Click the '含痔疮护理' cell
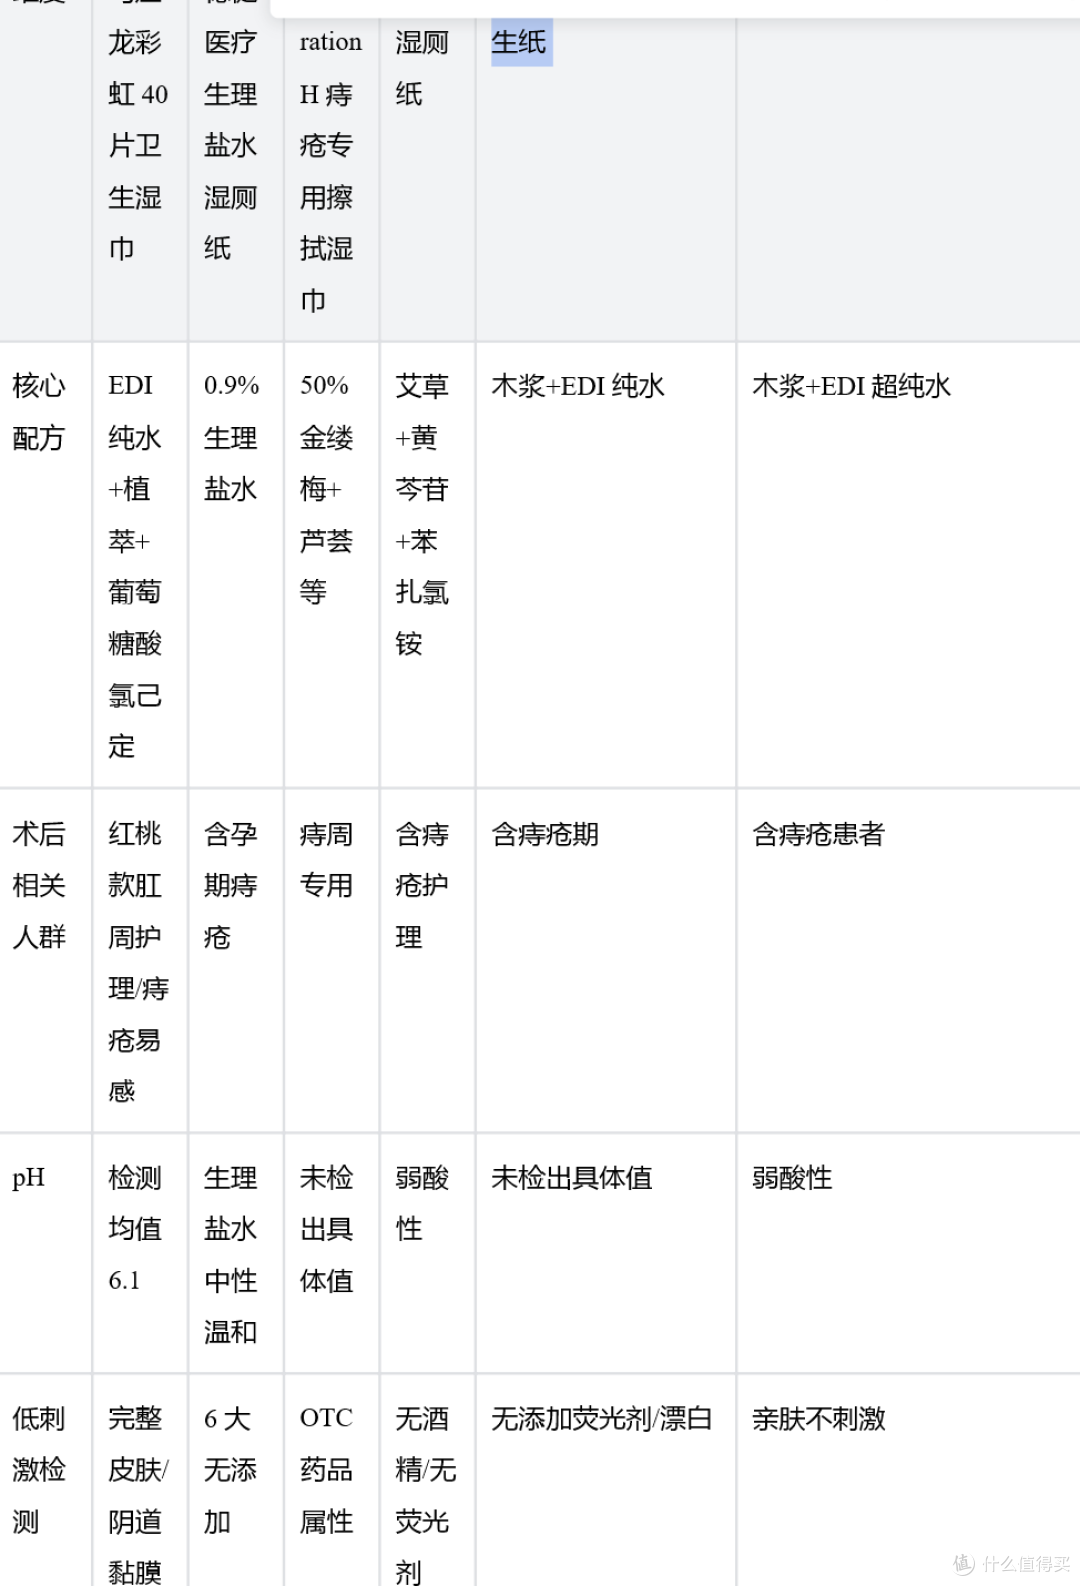The width and height of the screenshot is (1080, 1586). [x=428, y=961]
